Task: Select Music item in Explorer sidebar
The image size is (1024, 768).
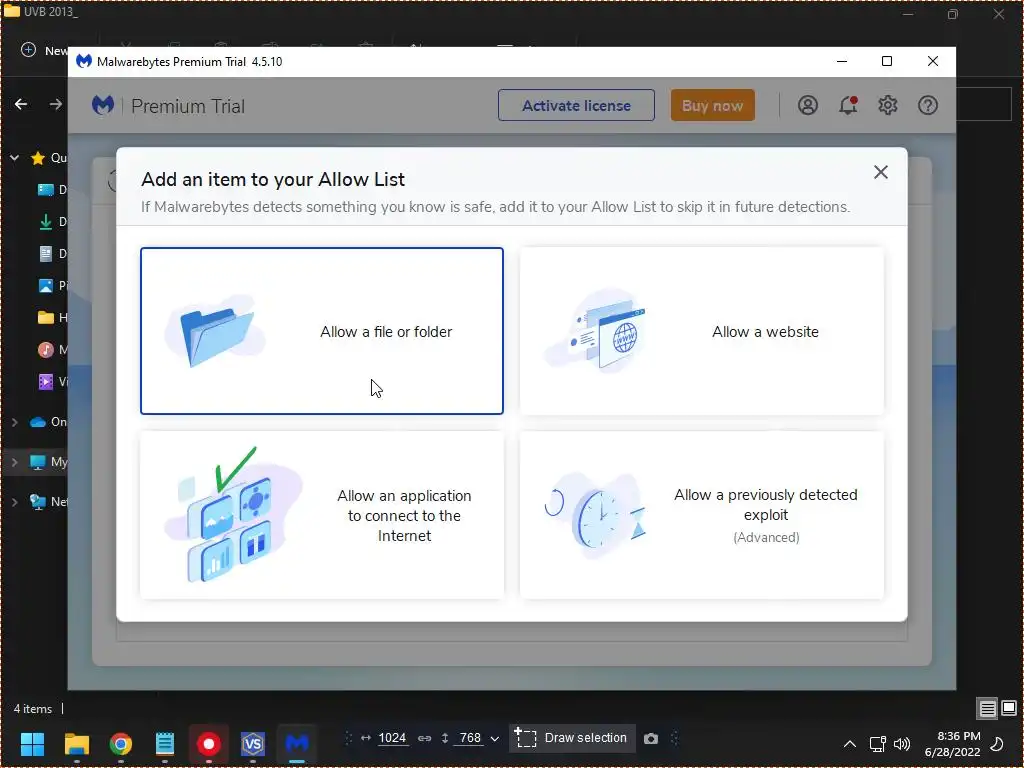Action: coord(52,349)
